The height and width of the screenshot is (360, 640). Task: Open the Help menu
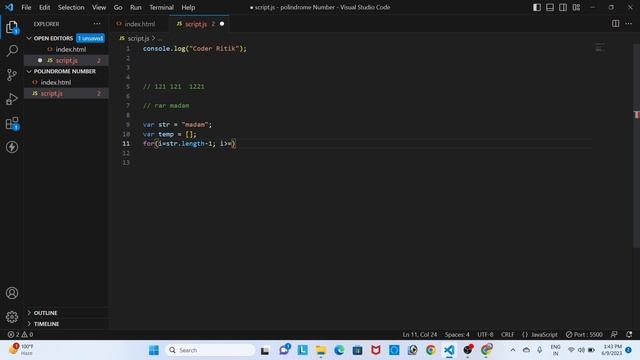point(188,7)
